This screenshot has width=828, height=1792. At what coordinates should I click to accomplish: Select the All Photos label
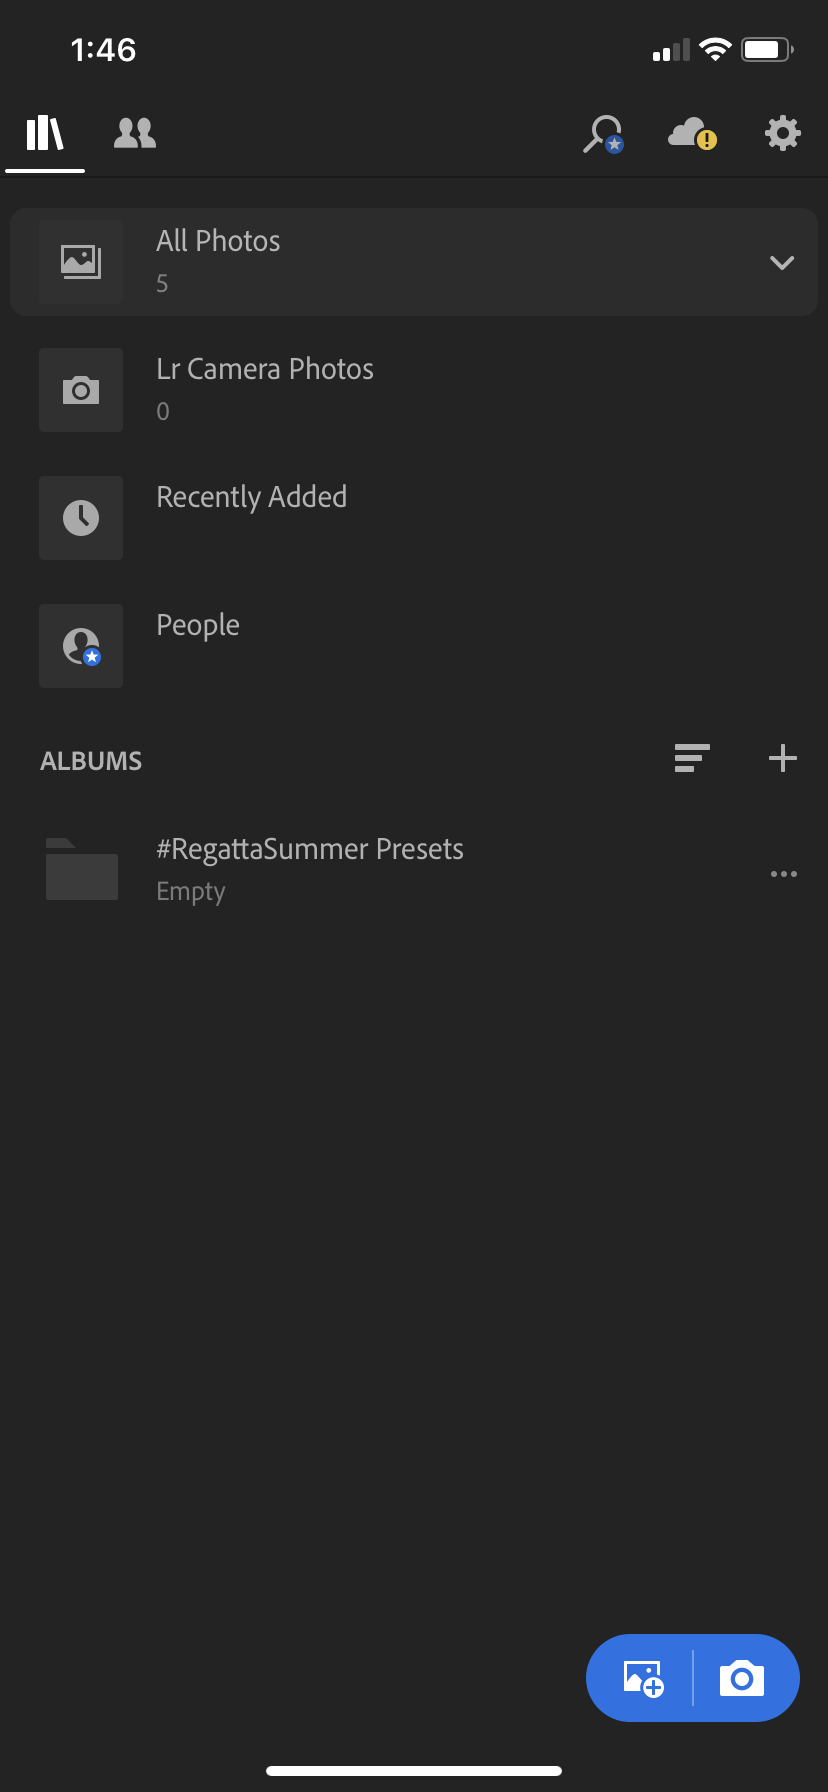218,241
